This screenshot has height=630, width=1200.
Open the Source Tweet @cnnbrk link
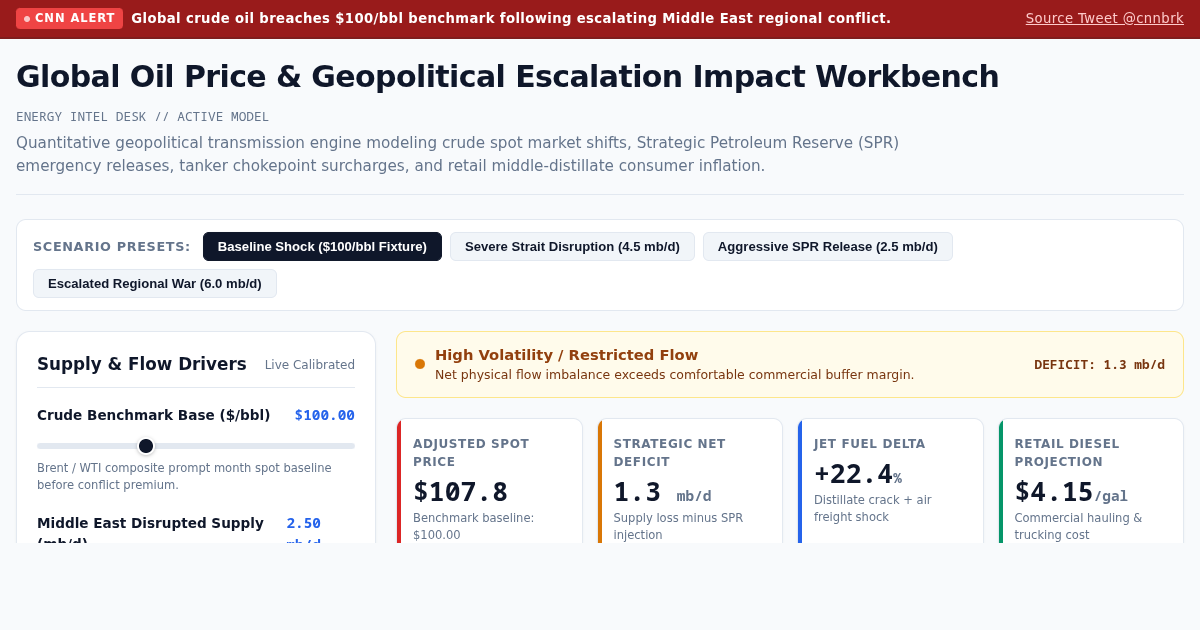point(1104,18)
